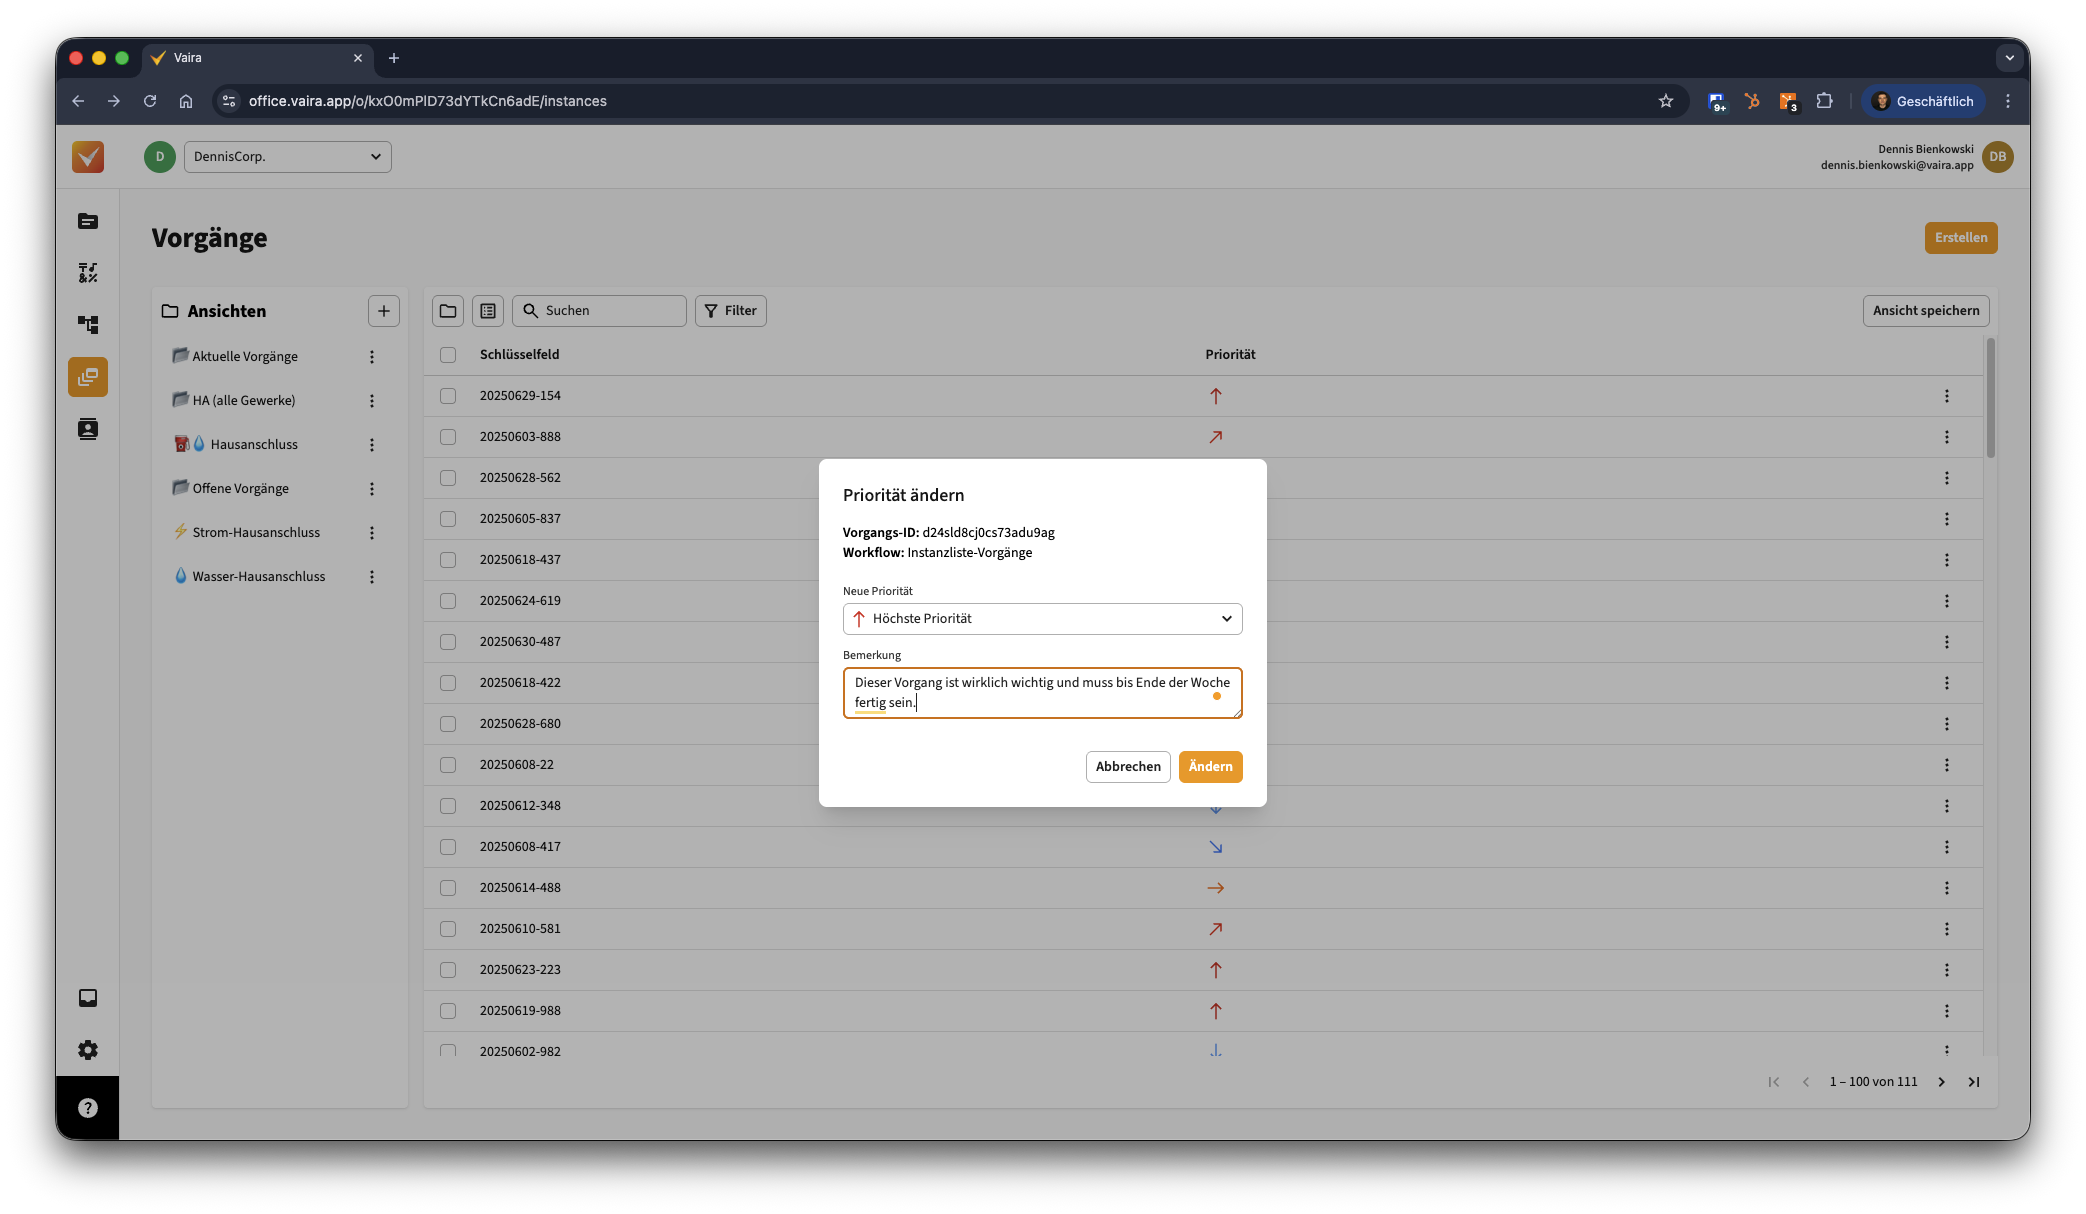Open the Neue Priorität dropdown
The width and height of the screenshot is (2086, 1214).
[1042, 619]
